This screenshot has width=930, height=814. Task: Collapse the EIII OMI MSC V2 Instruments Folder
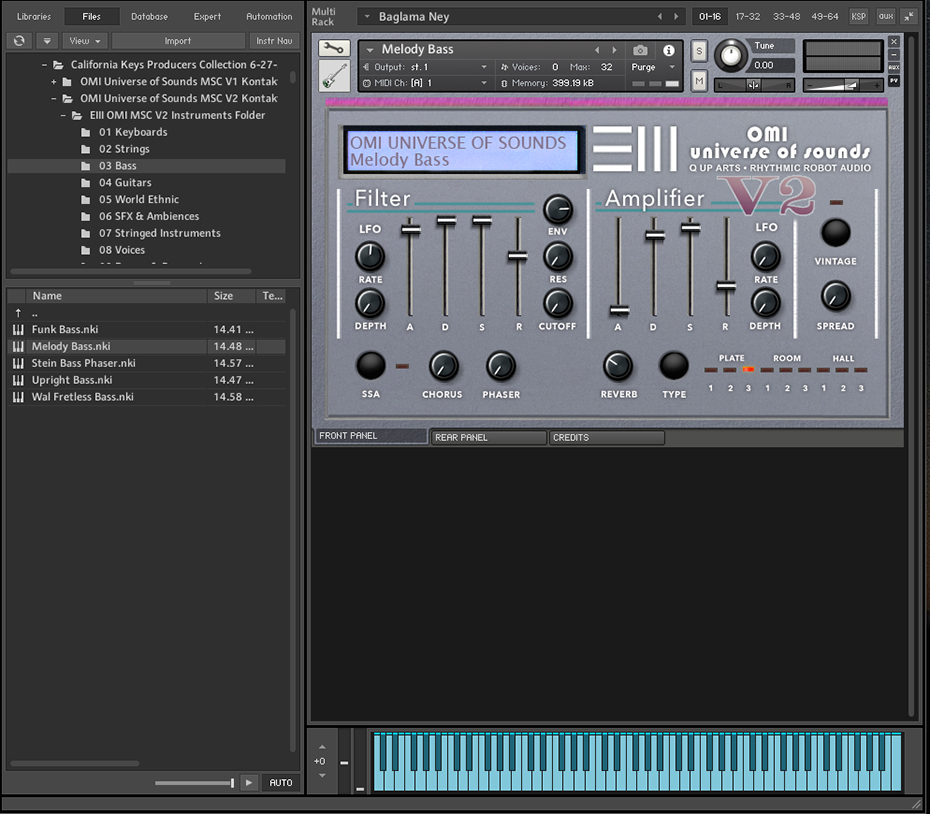63,115
